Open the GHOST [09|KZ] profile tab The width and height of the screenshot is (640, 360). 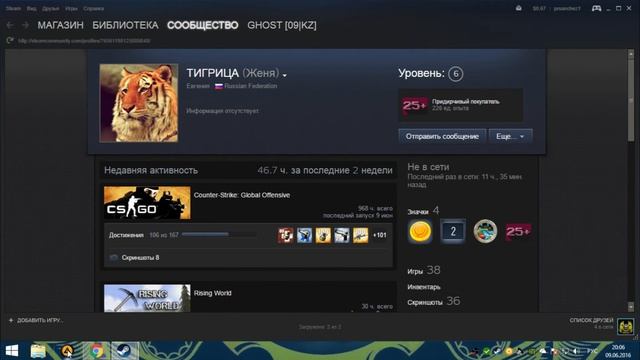point(282,25)
